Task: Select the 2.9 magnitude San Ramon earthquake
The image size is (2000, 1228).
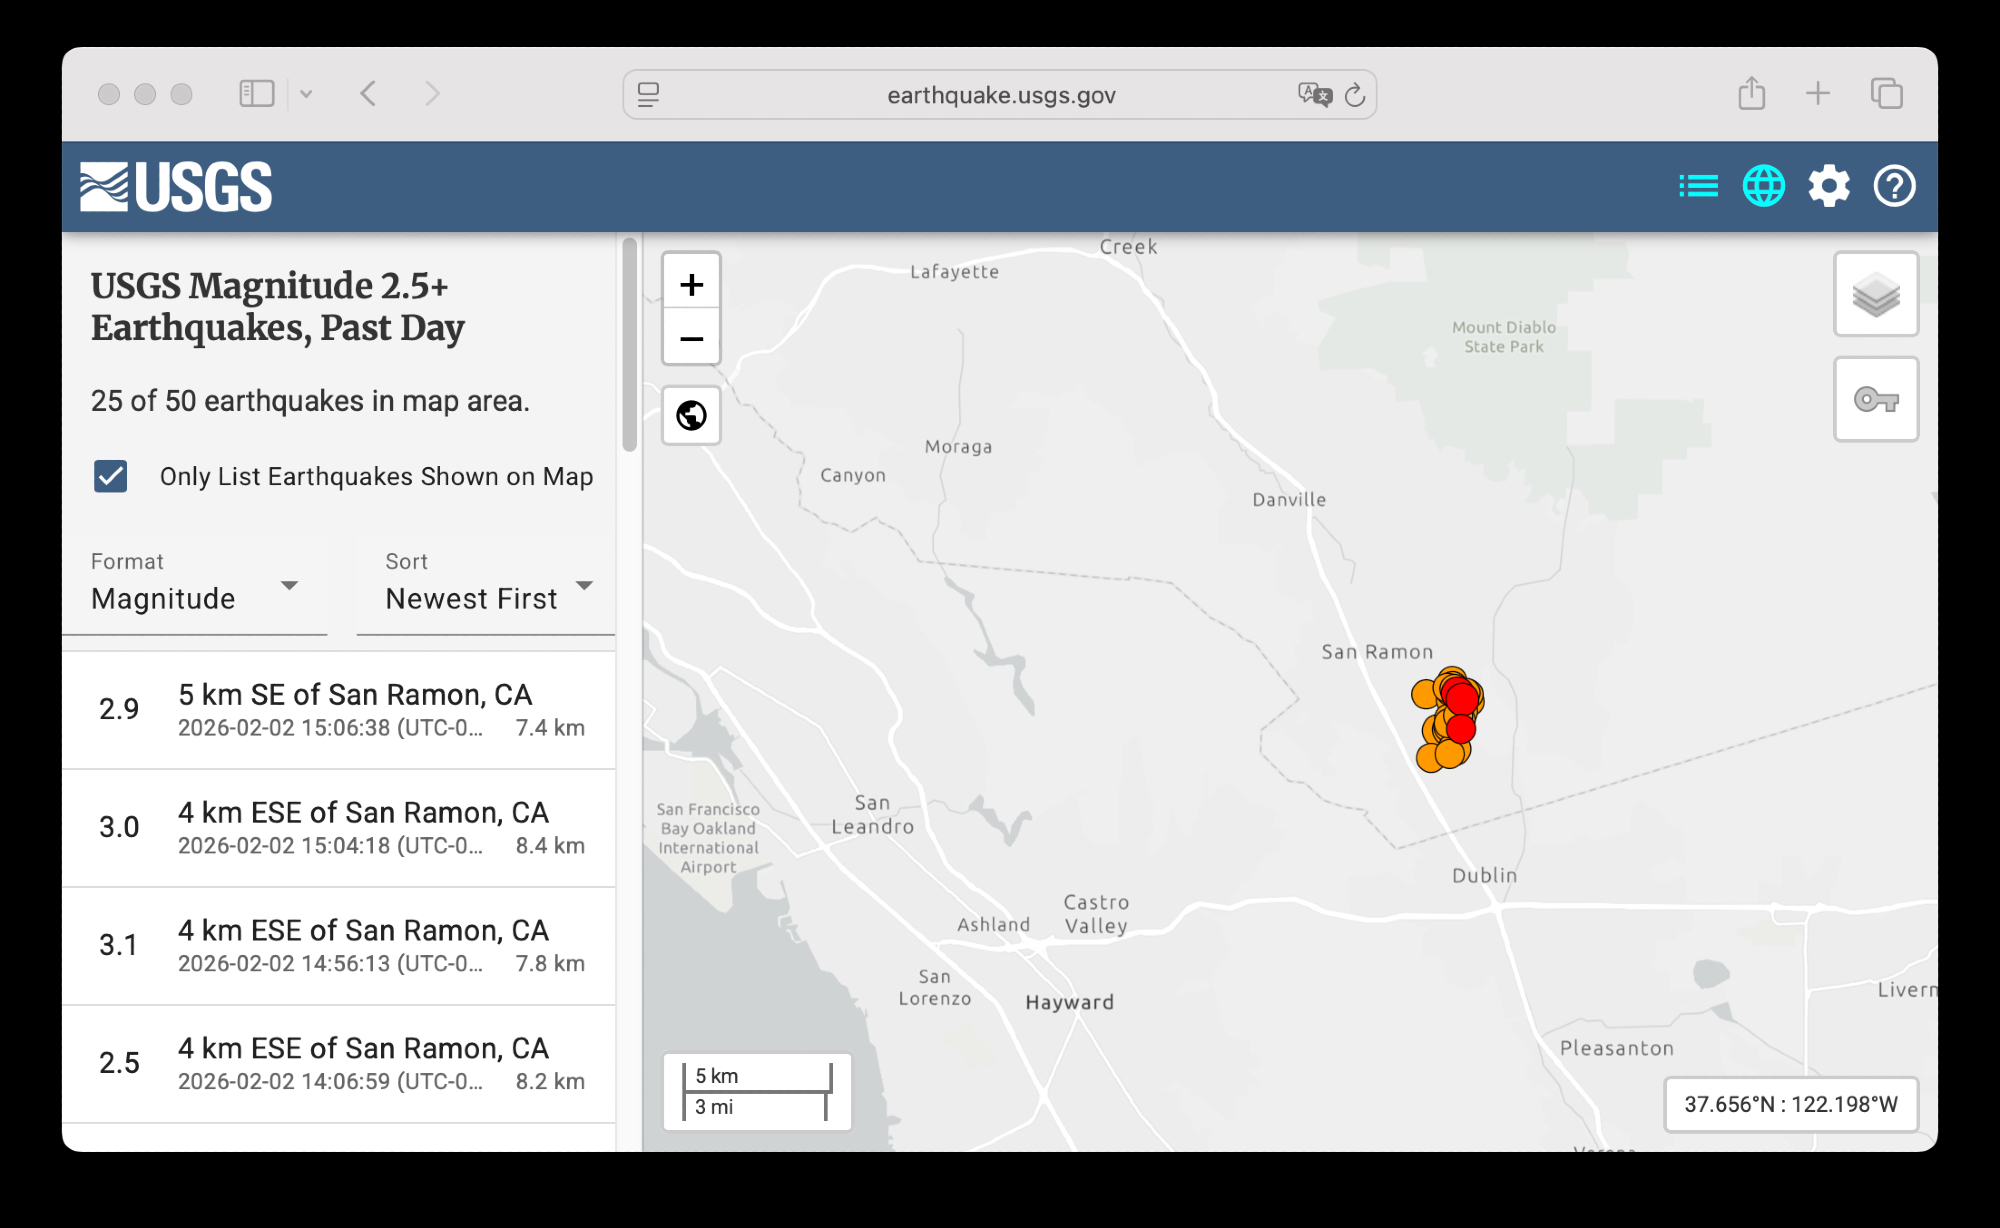Action: (339, 710)
